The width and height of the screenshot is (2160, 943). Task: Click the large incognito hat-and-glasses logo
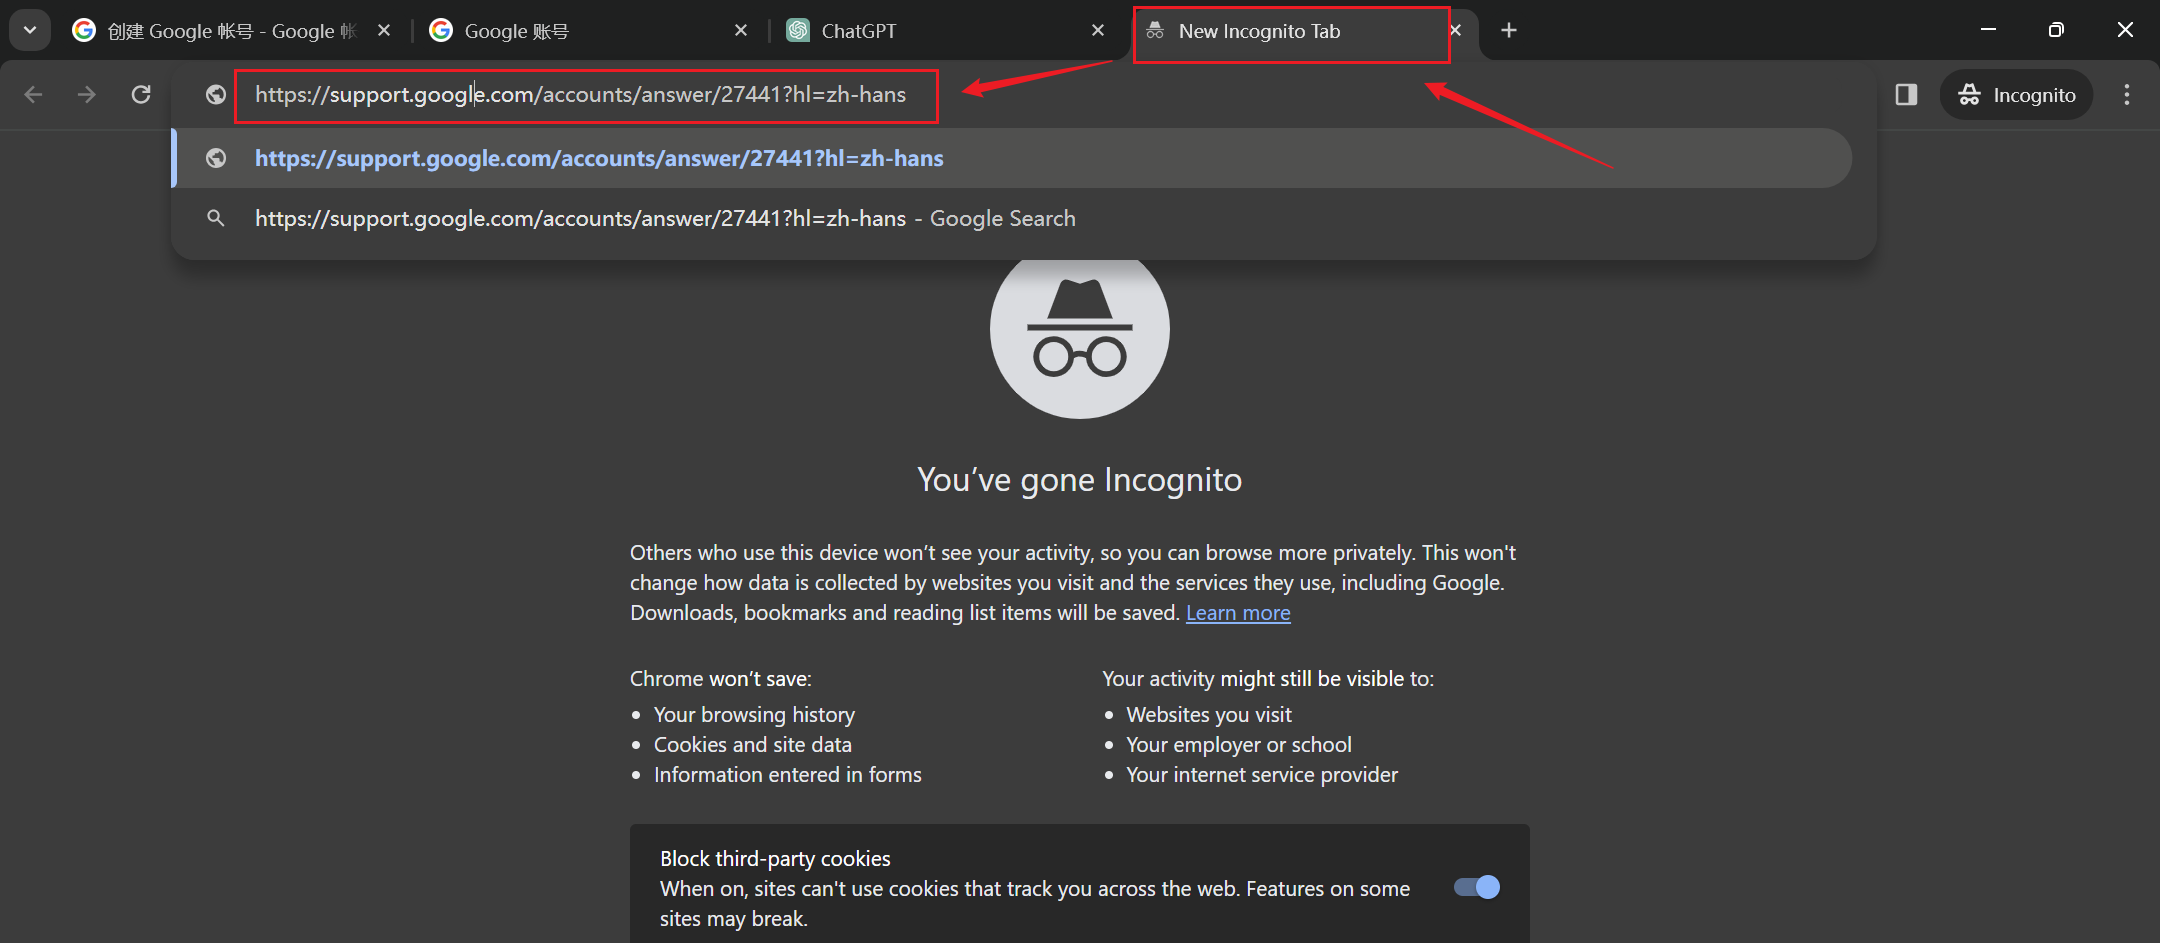coord(1080,330)
